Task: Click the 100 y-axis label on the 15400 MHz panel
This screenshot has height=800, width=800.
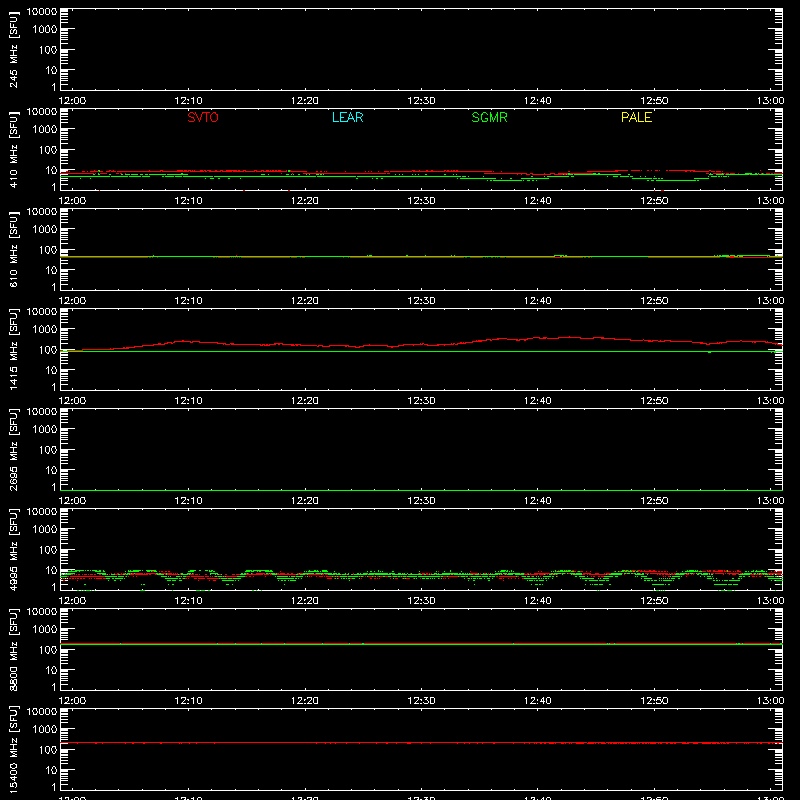Action: pos(48,750)
